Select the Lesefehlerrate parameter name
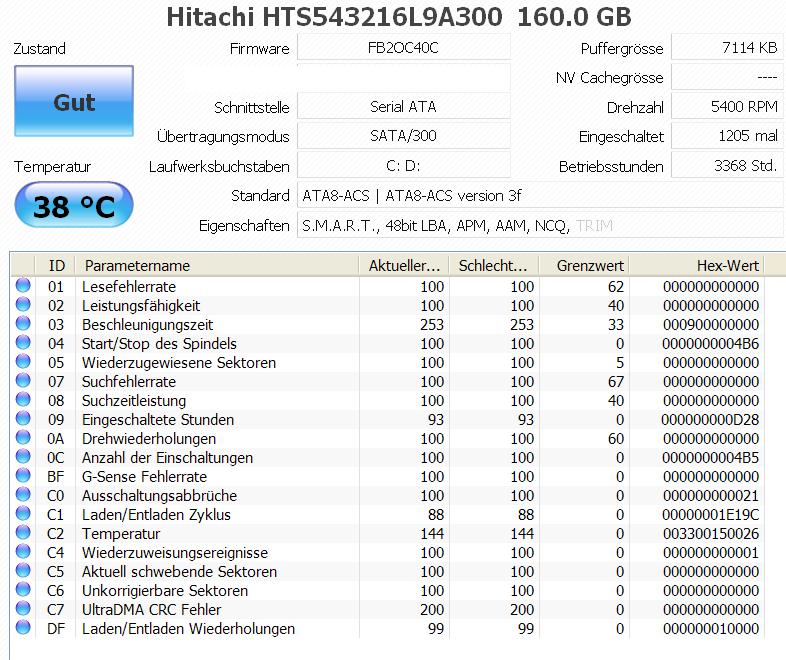The image size is (786, 660). point(129,287)
